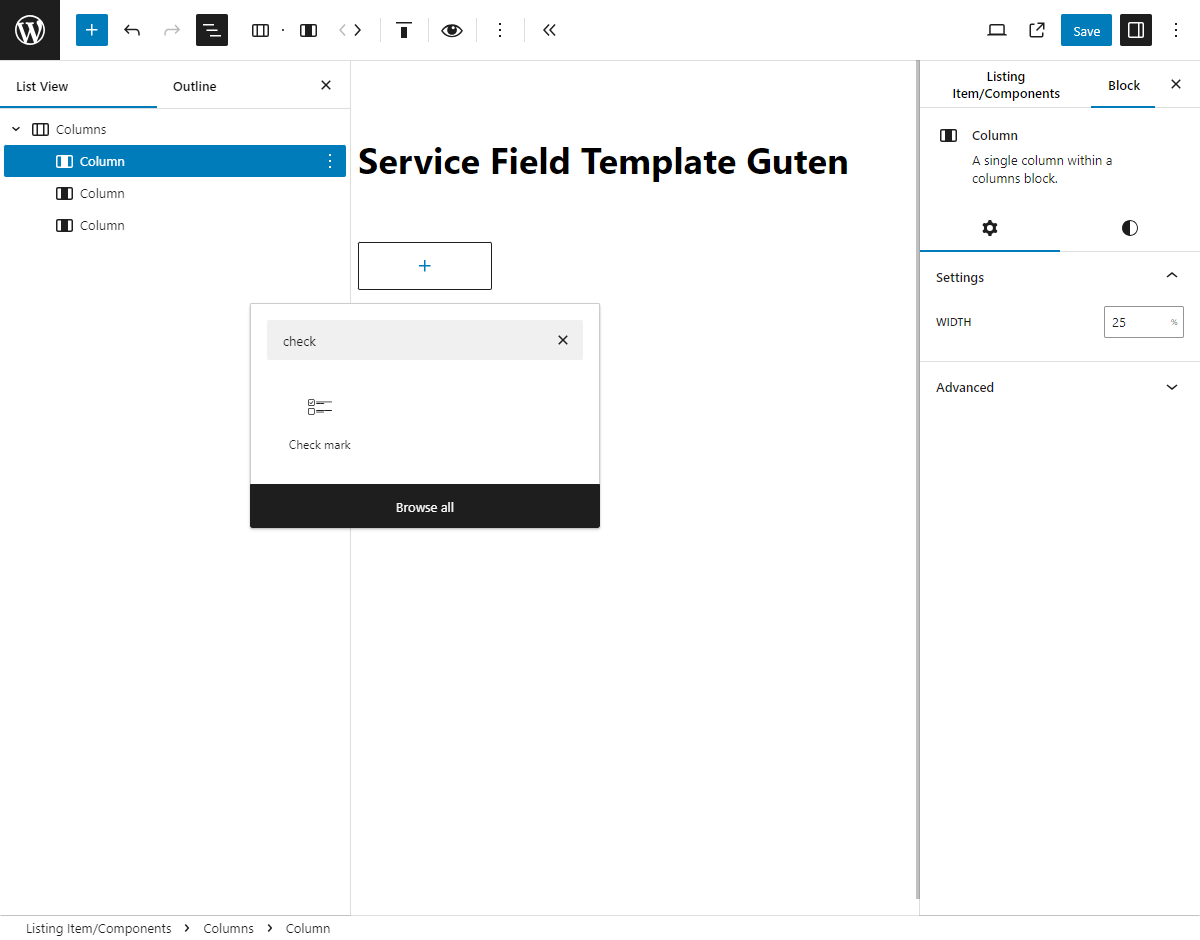Click the view post external link icon
The image size is (1200, 940).
(1036, 30)
